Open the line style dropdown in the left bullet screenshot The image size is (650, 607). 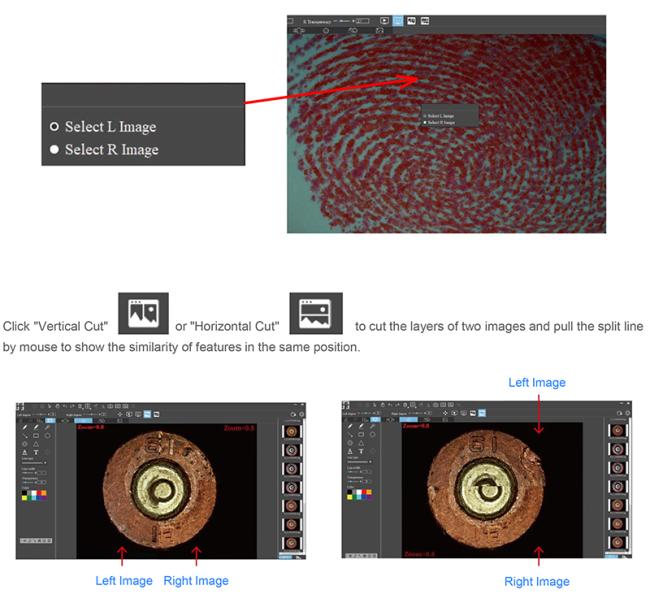click(35, 463)
